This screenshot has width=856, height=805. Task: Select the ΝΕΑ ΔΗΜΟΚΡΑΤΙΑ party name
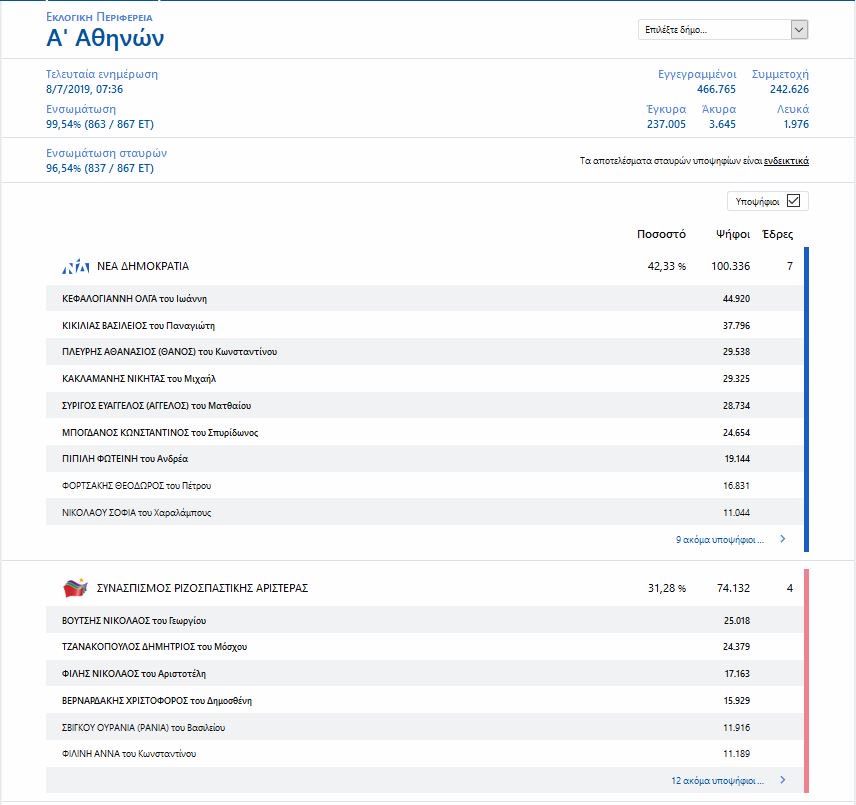pos(143,266)
